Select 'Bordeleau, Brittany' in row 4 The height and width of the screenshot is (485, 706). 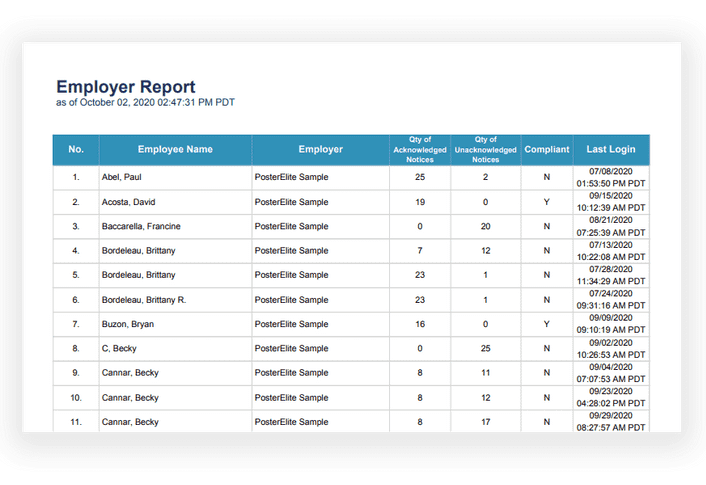pos(138,251)
